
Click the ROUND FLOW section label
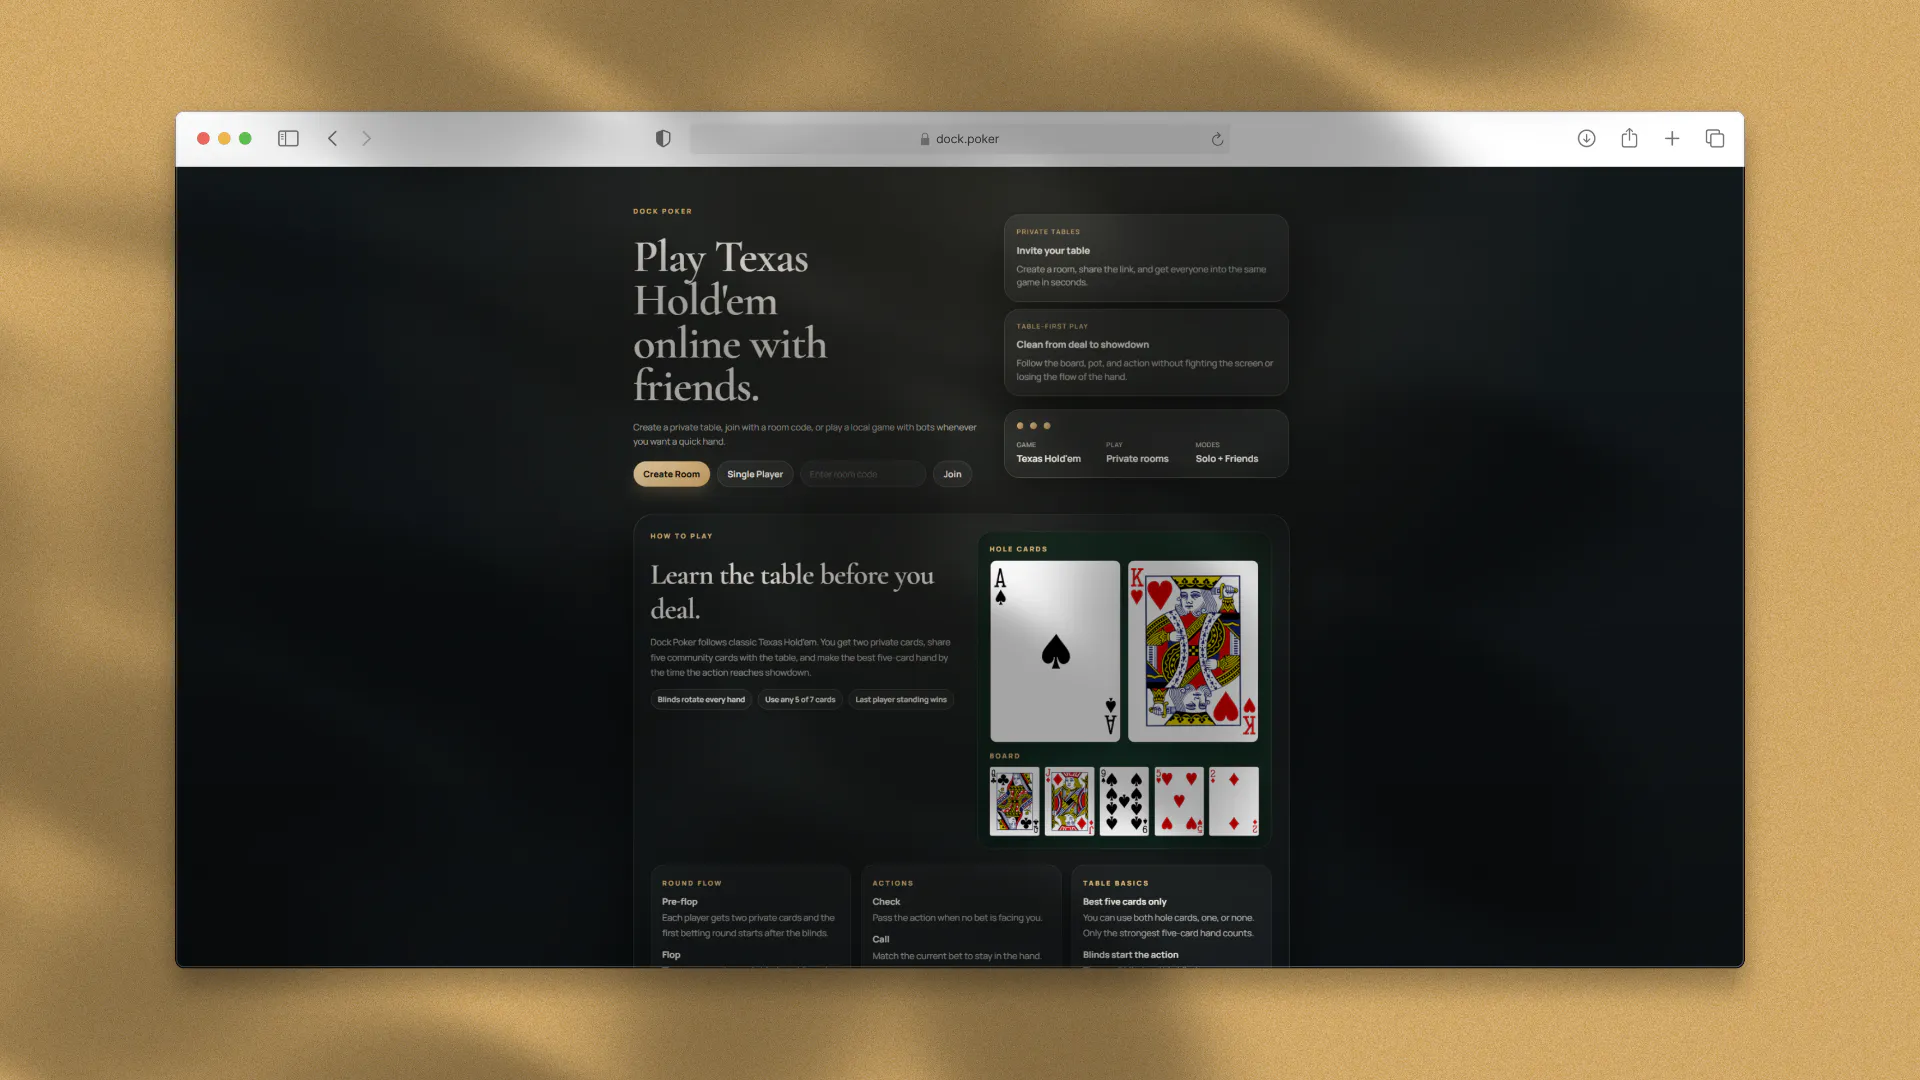(692, 884)
